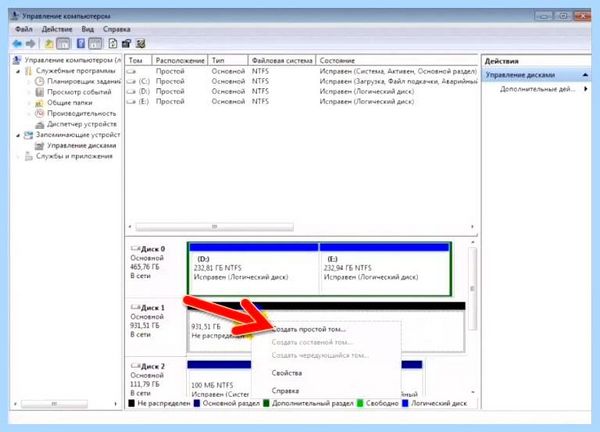
Task: Select the Диск 1 label
Action: point(153,308)
